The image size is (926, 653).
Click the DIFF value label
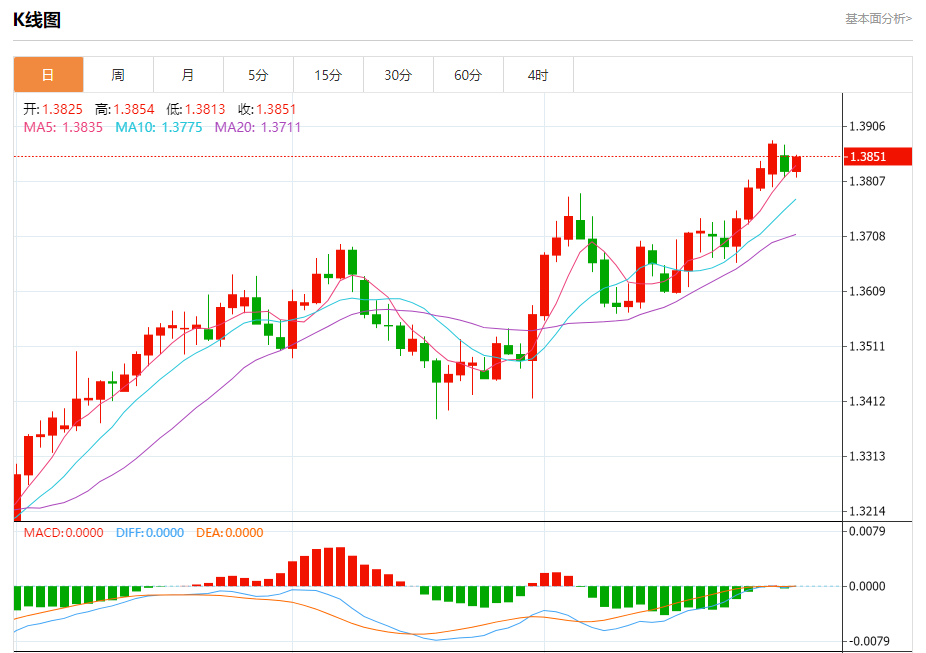tap(149, 533)
